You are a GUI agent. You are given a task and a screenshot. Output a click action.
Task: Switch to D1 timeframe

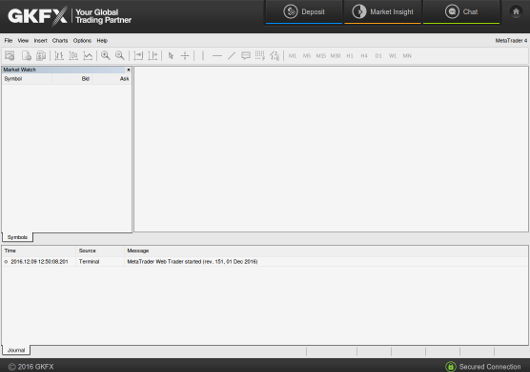click(x=378, y=56)
